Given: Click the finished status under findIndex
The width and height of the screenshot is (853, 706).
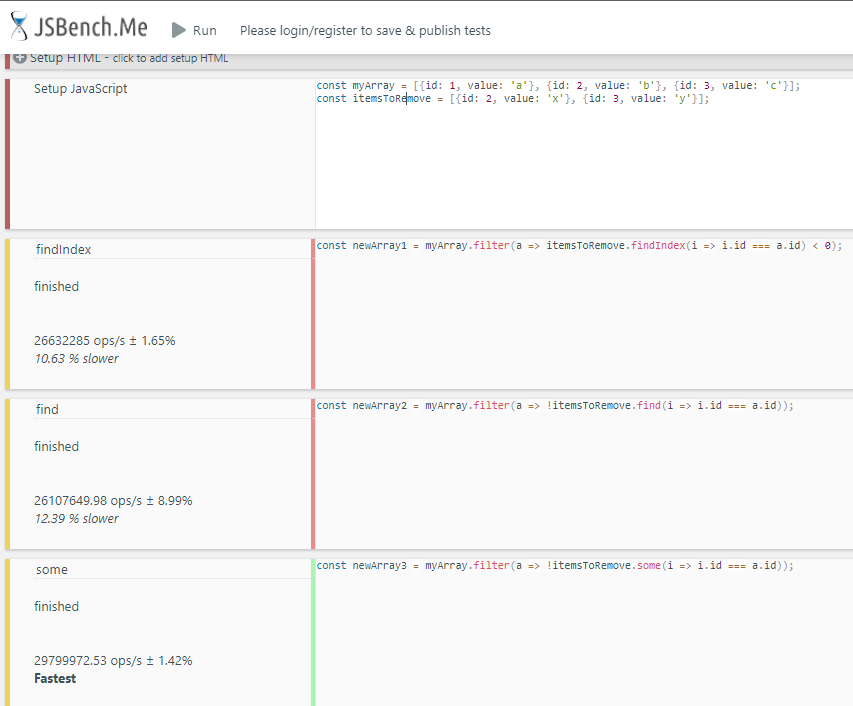Looking at the screenshot, I should 56,286.
